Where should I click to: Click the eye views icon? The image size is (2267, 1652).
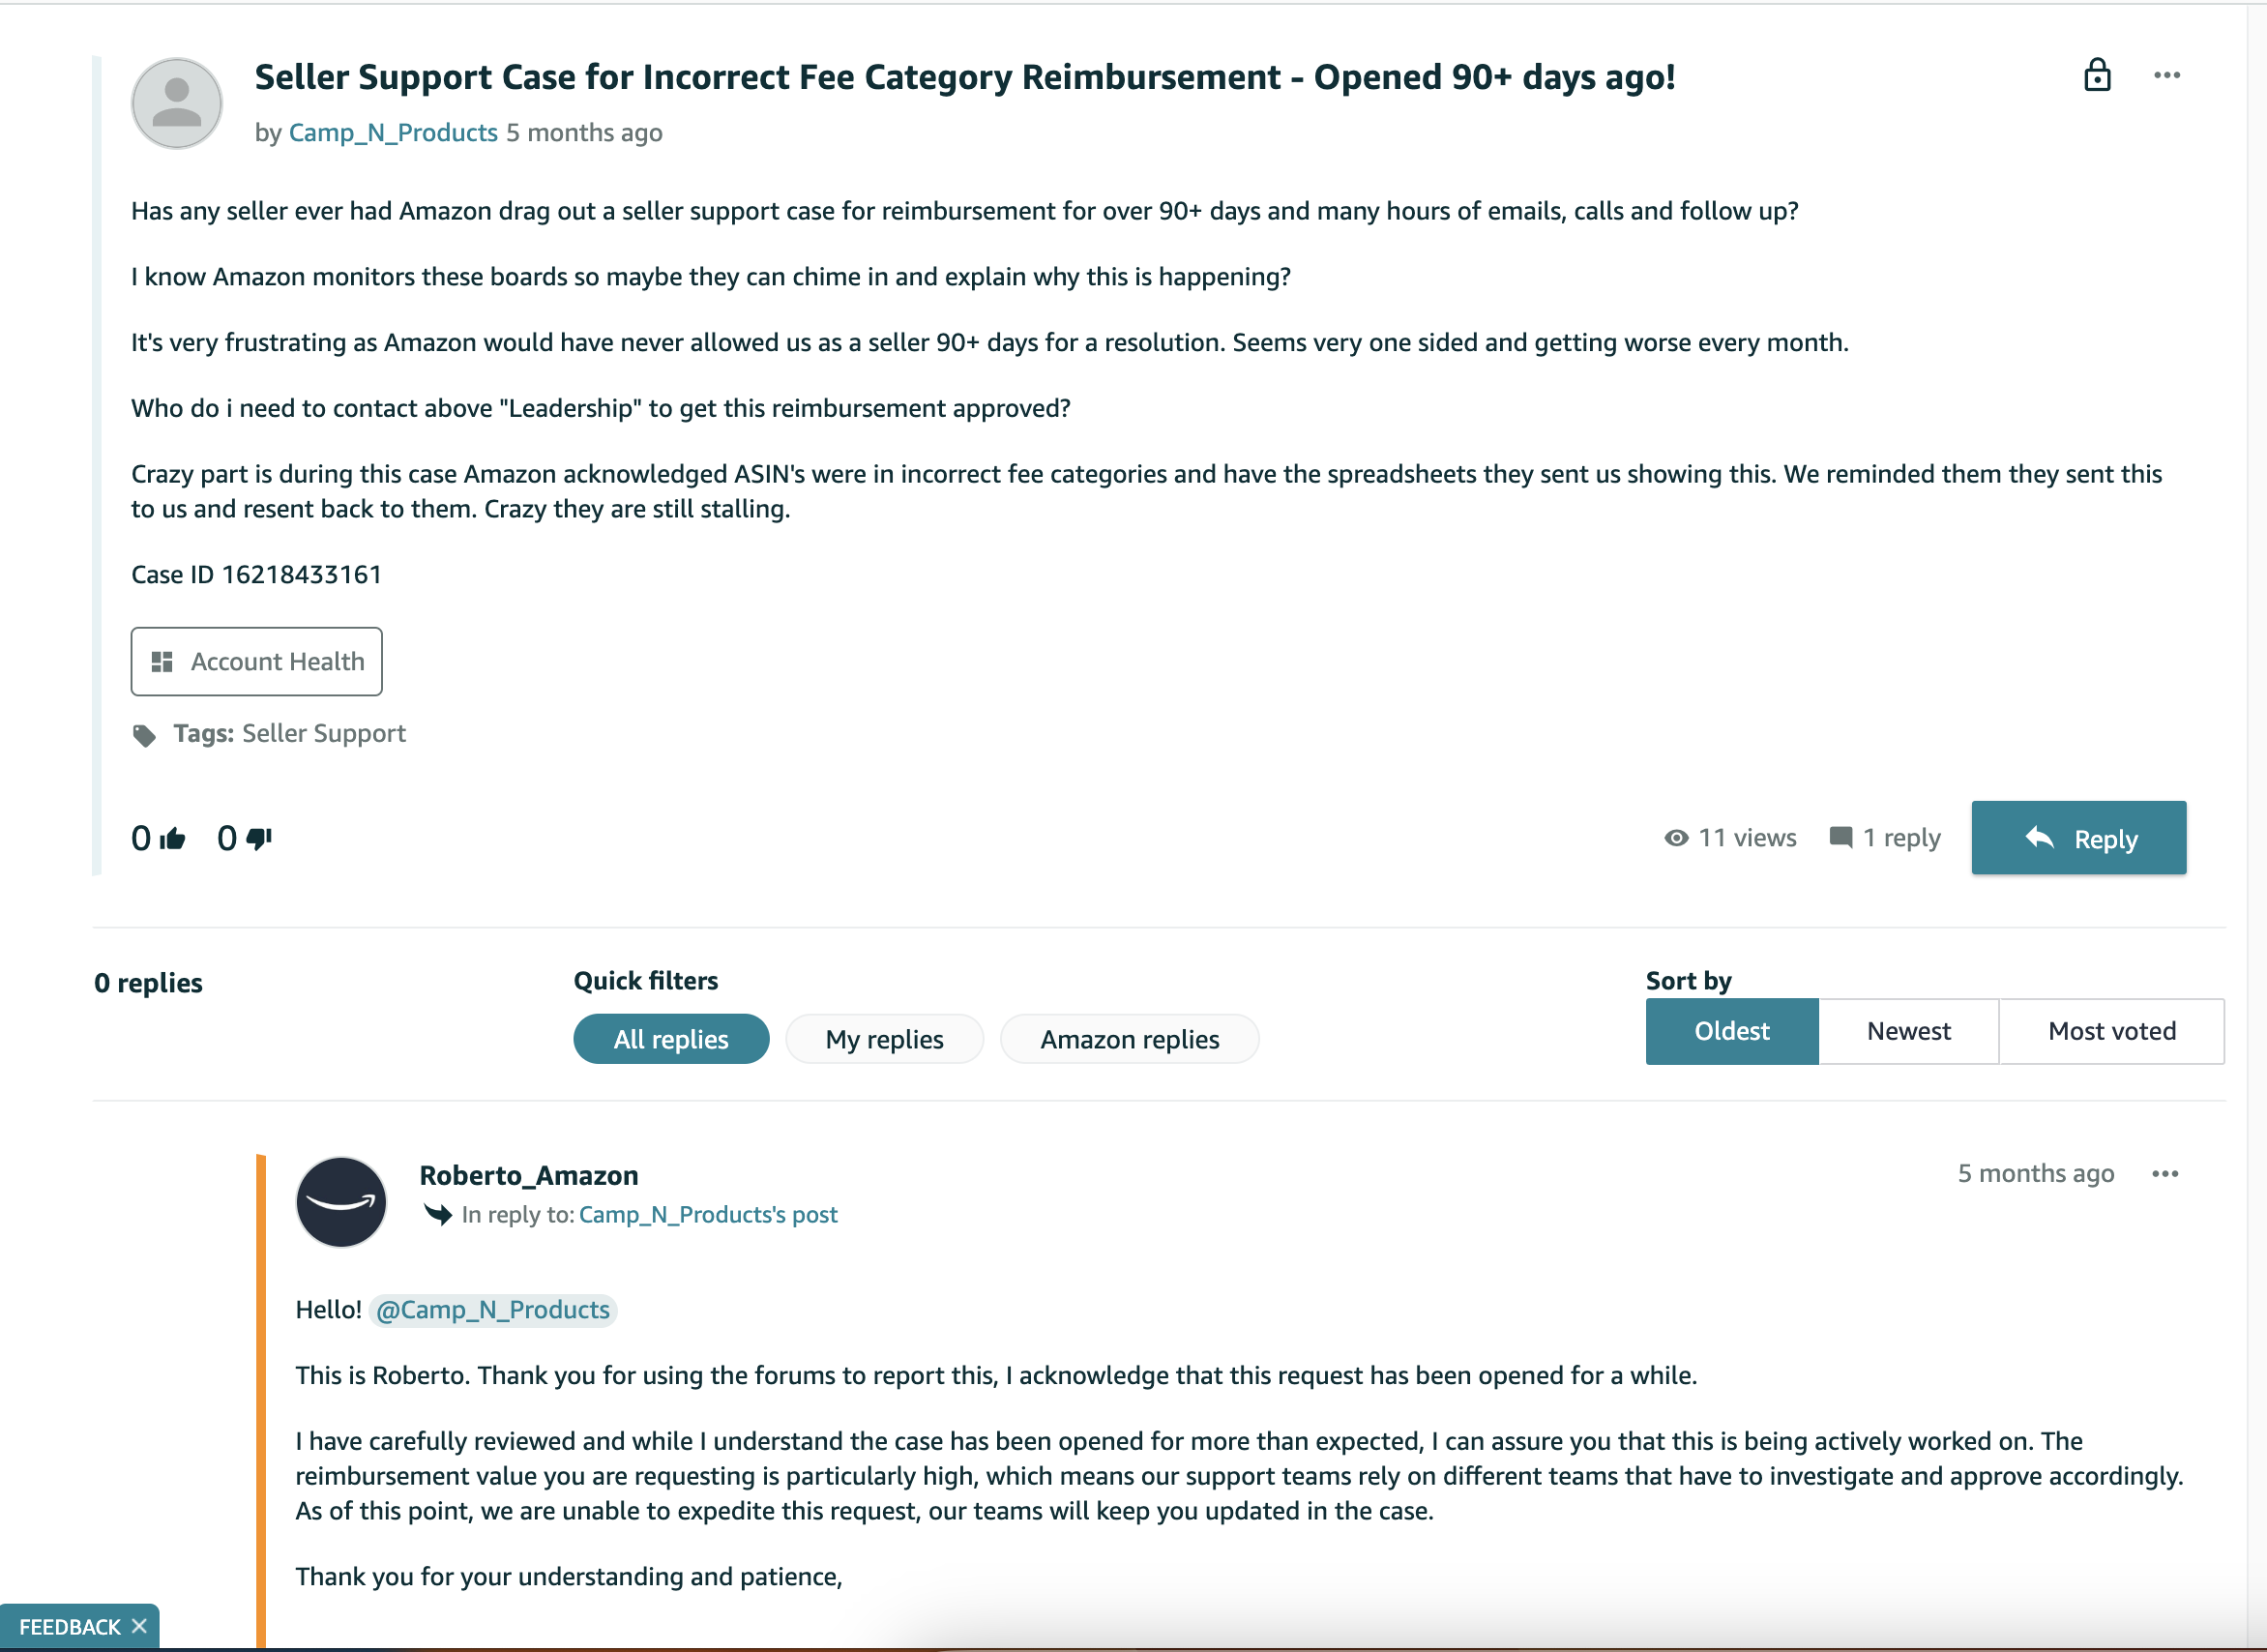tap(1676, 838)
